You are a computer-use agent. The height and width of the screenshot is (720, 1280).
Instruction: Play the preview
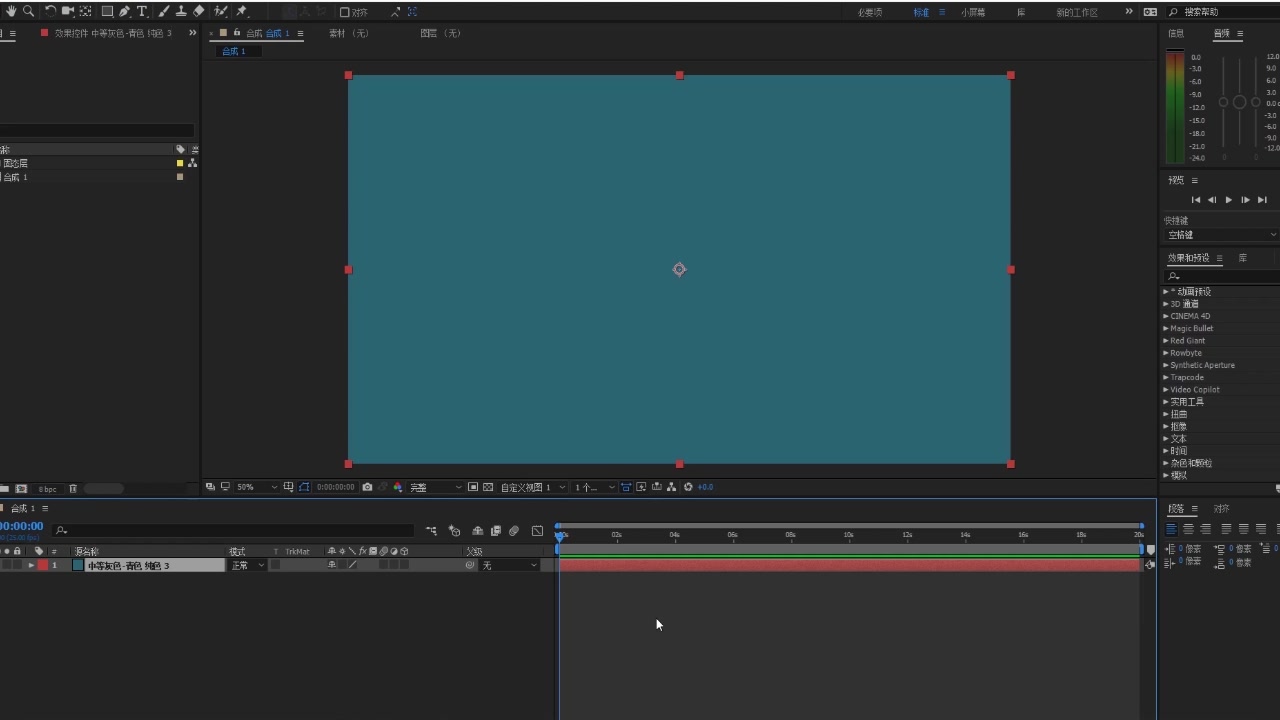click(1229, 200)
